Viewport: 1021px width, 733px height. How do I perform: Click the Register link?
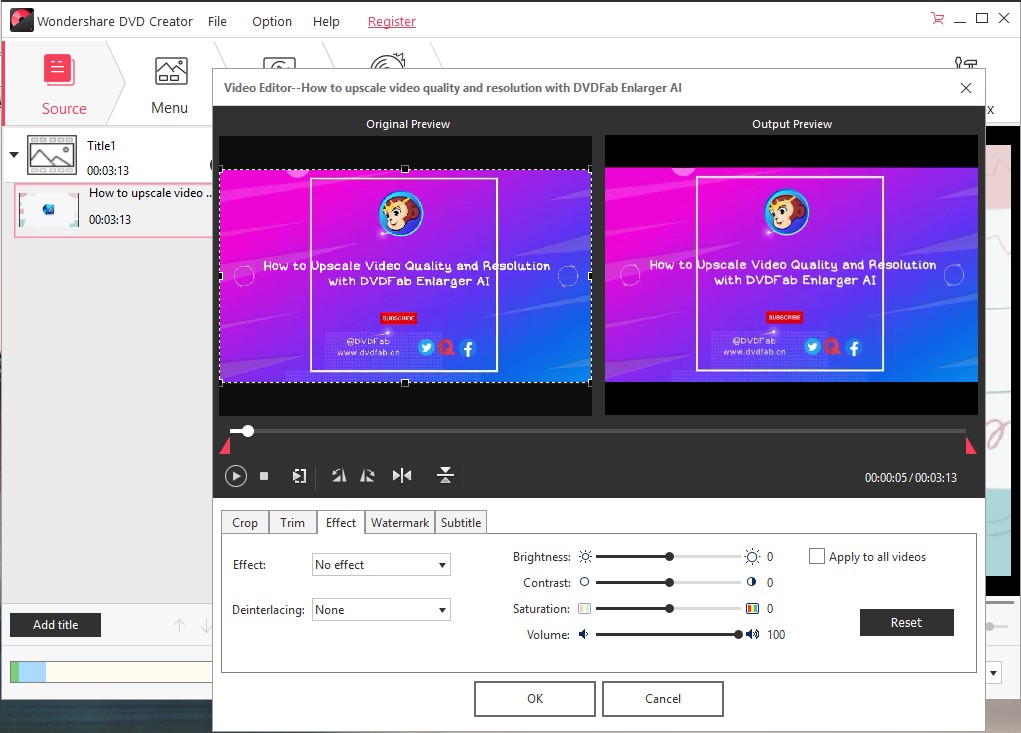(x=391, y=21)
